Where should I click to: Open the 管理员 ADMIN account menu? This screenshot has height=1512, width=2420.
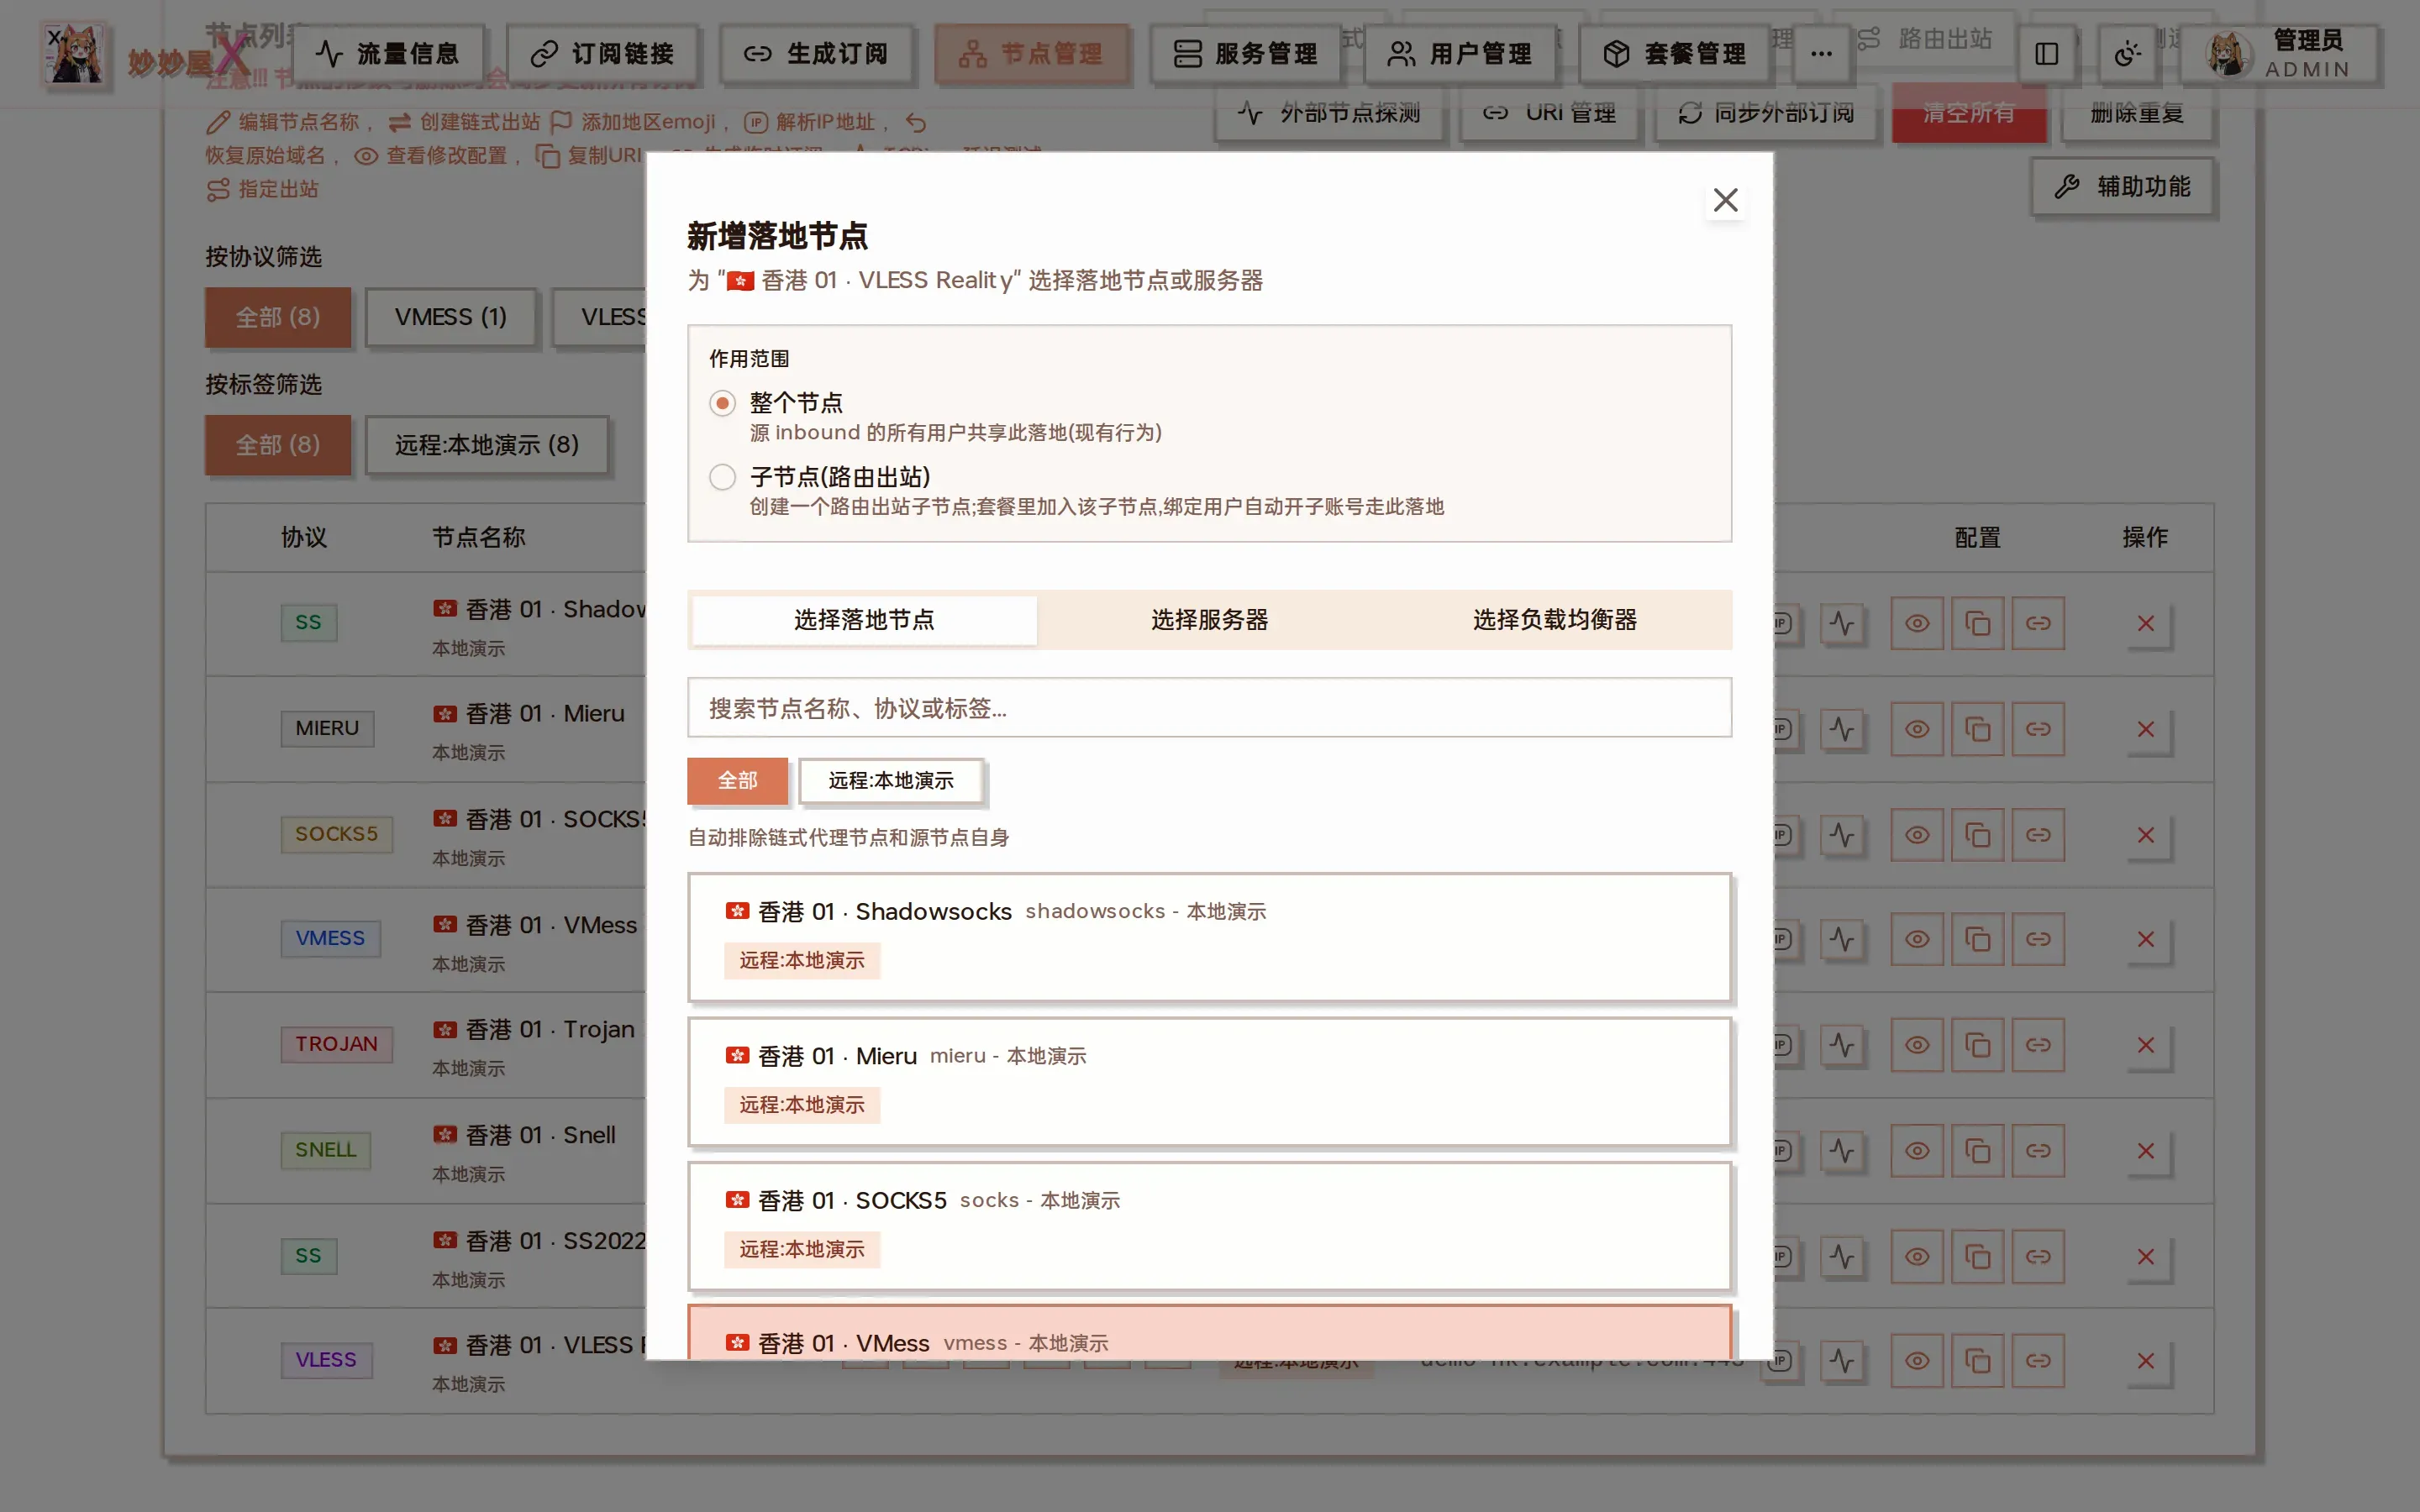coord(2279,53)
